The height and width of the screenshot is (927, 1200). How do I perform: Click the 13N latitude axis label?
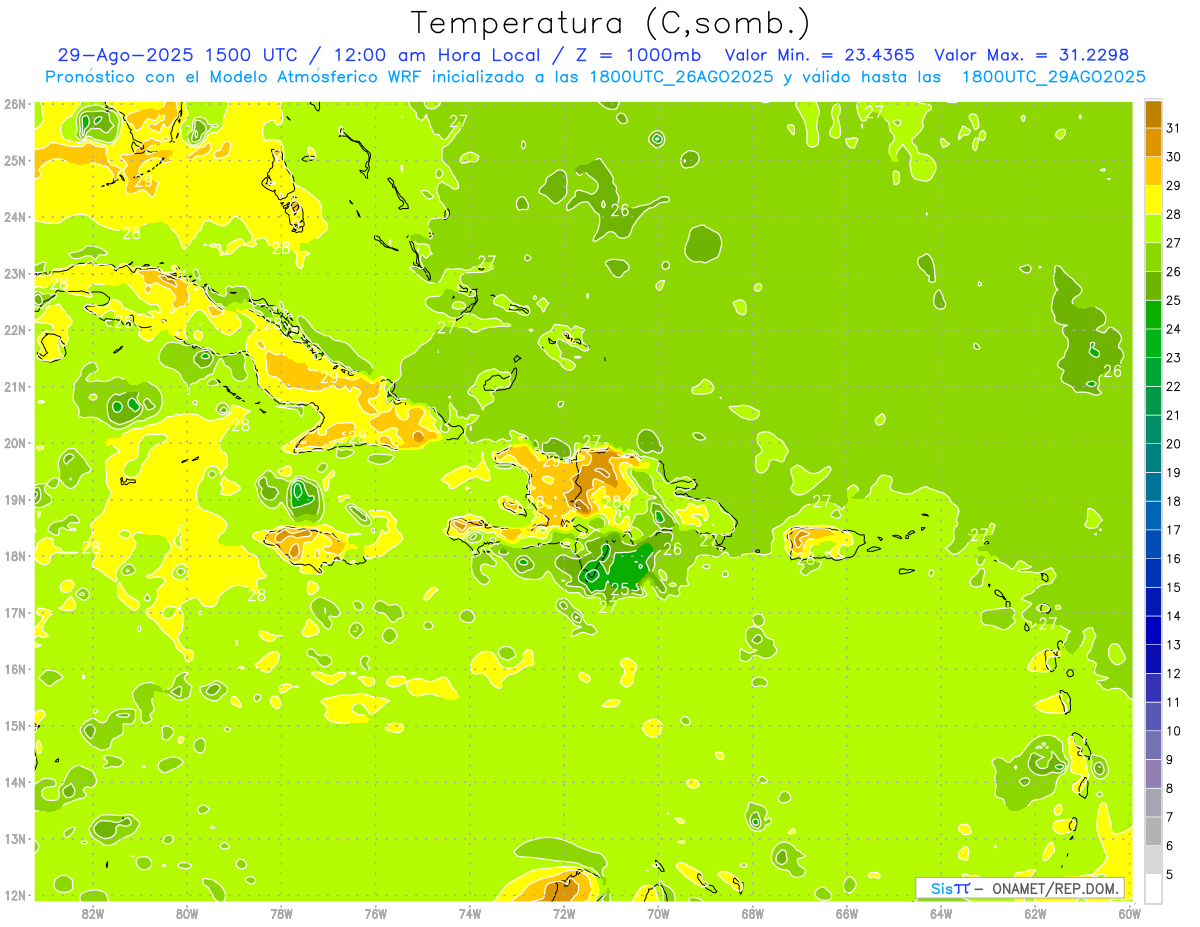[x=14, y=838]
